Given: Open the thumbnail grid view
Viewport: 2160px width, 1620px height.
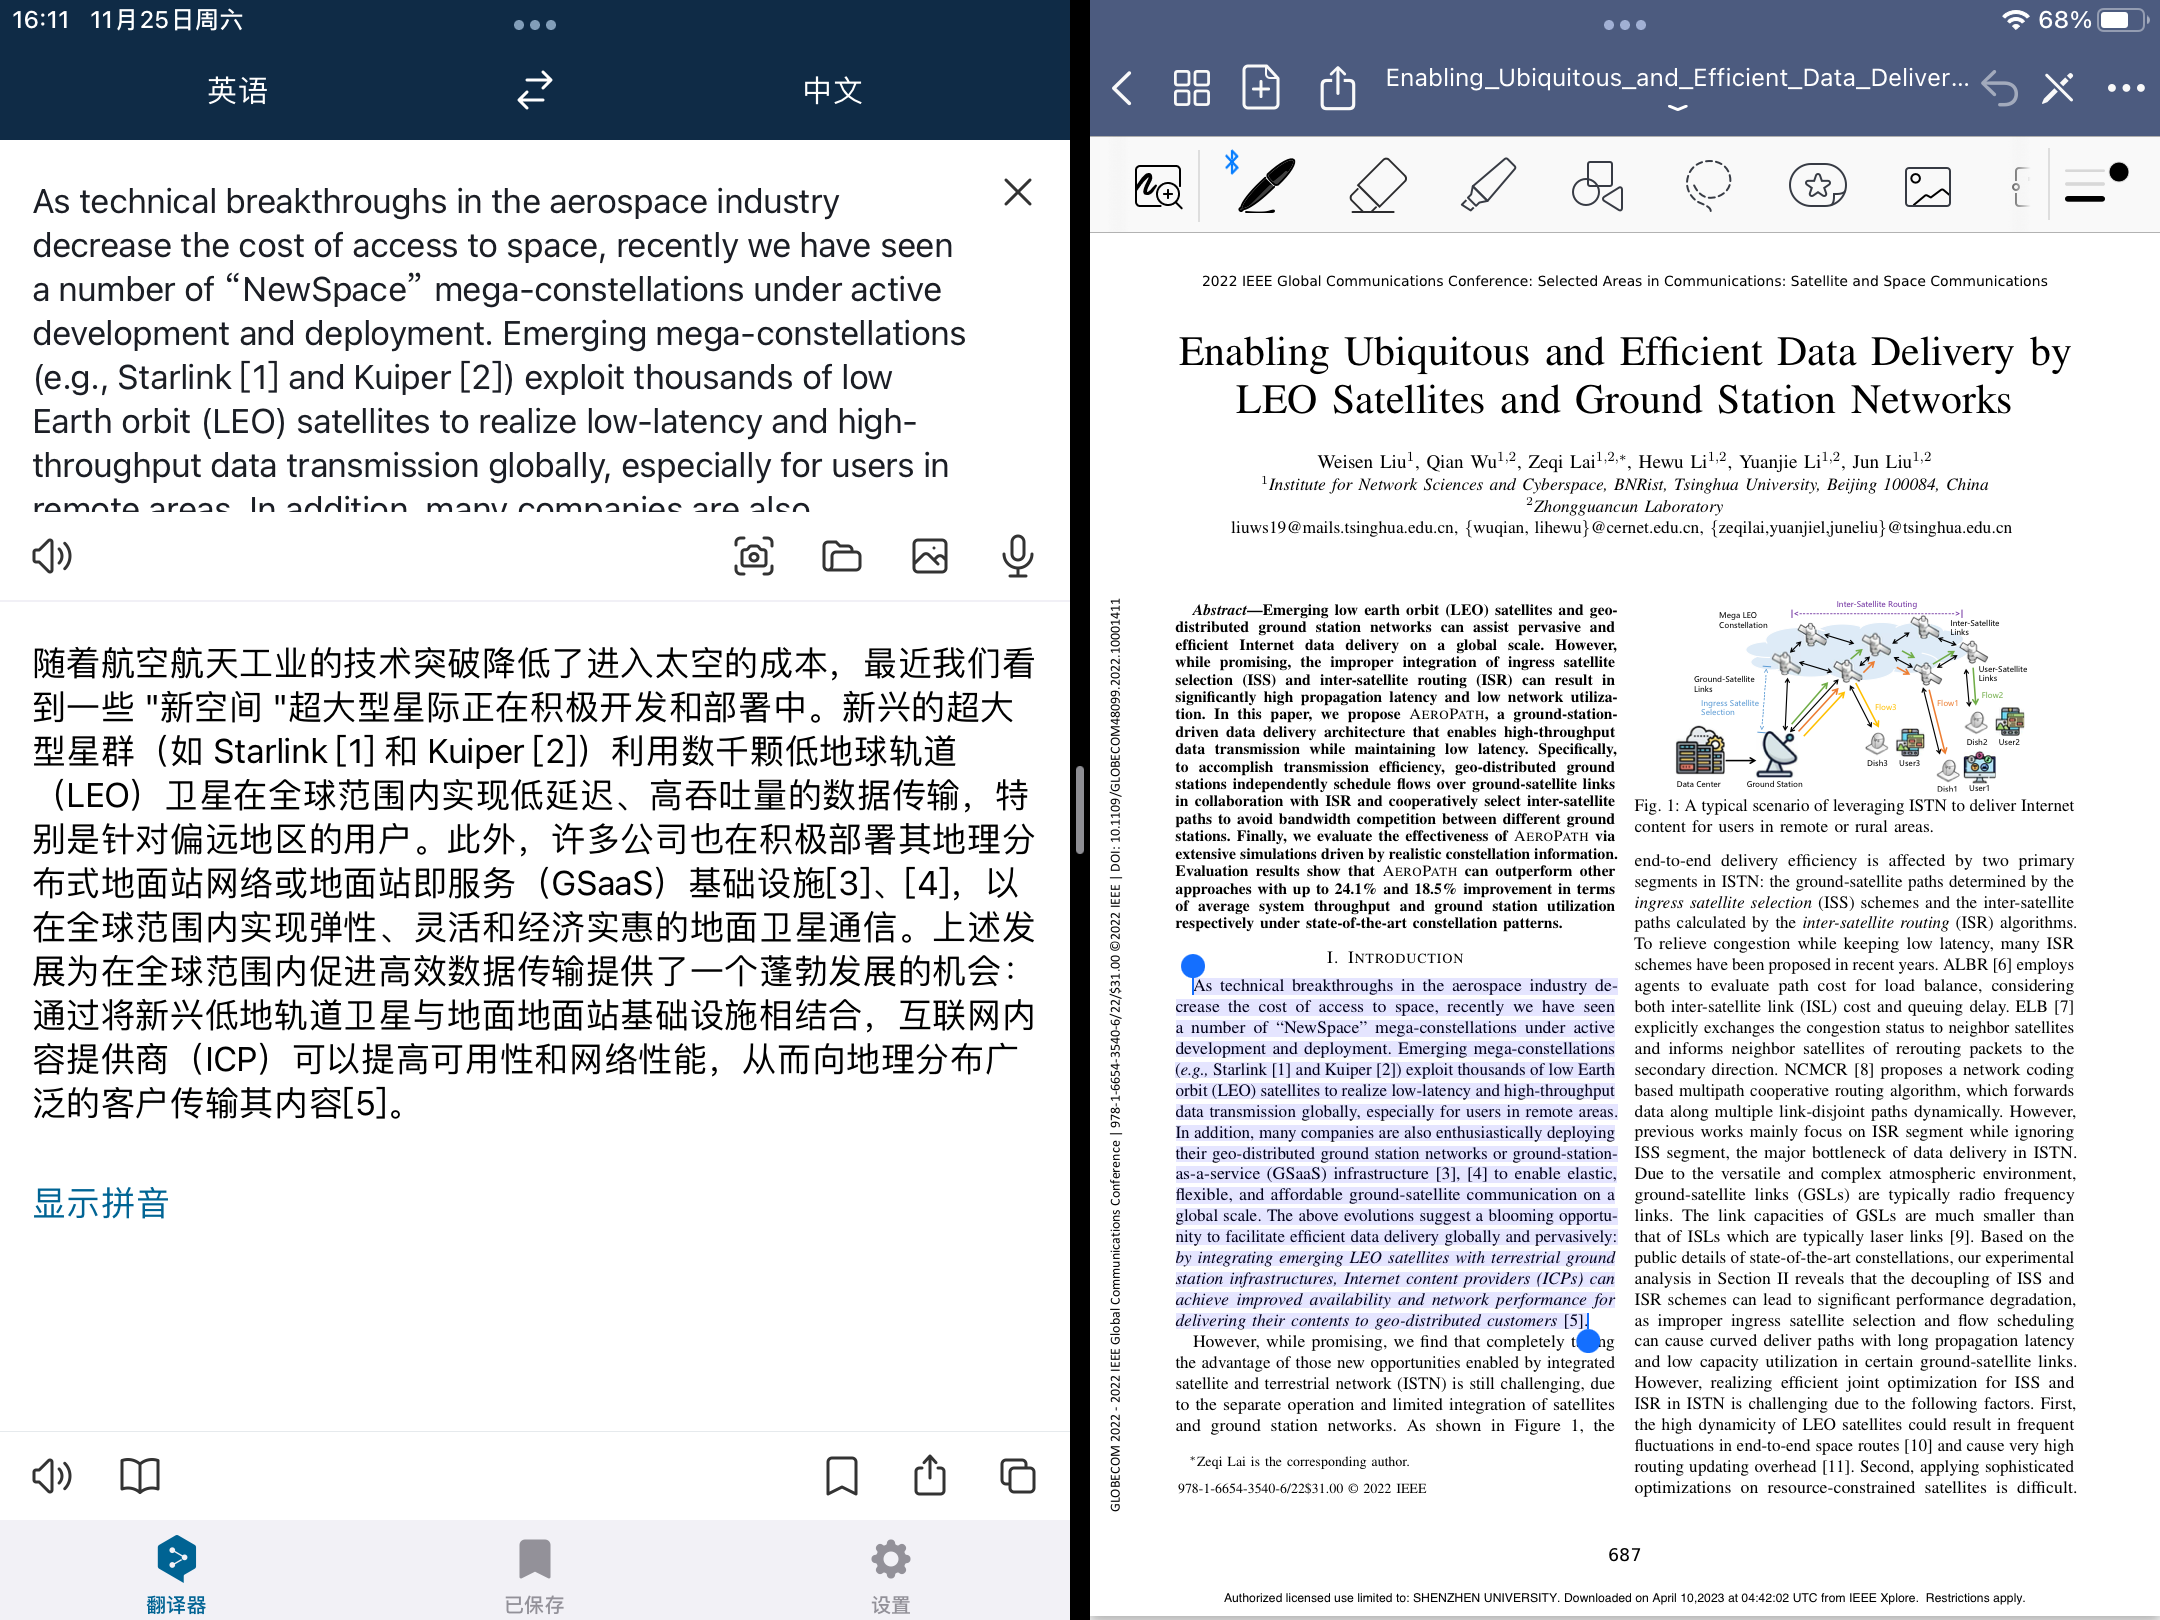Looking at the screenshot, I should 1191,88.
